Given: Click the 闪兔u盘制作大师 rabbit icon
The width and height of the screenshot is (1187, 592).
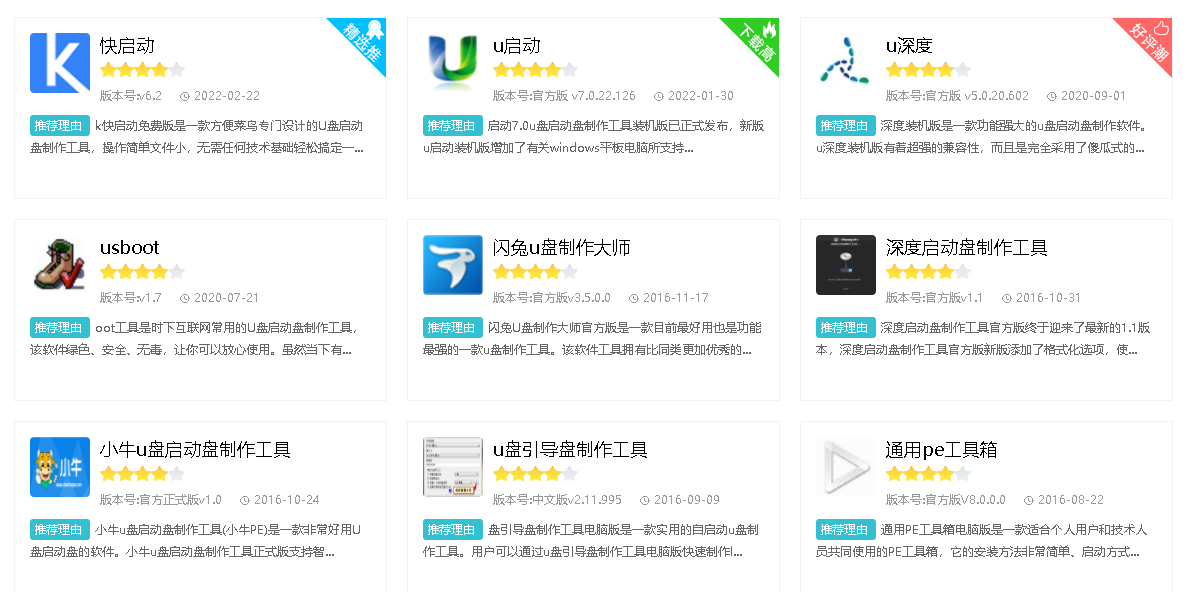Looking at the screenshot, I should (453, 265).
